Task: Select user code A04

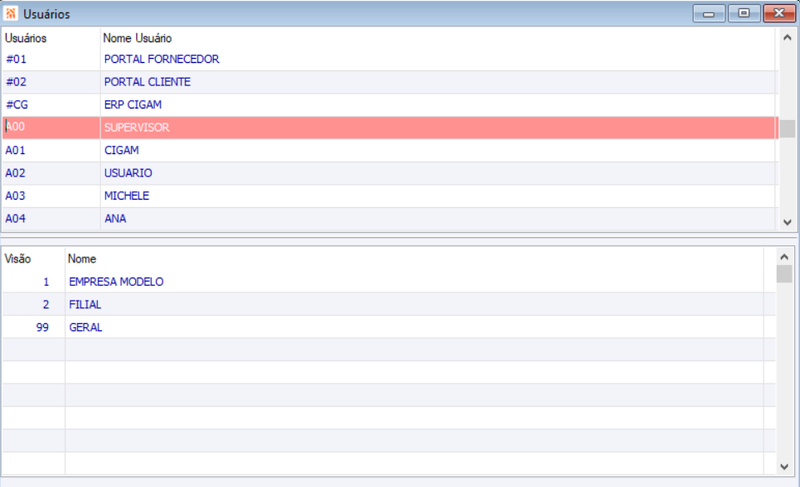Action: click(x=15, y=219)
